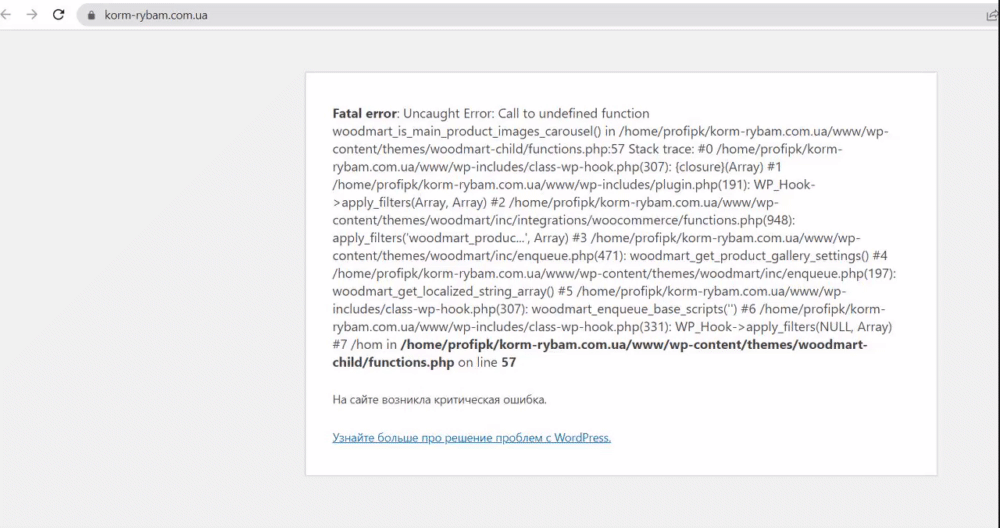
Task: Open the share icon in the address bar
Action: point(991,15)
